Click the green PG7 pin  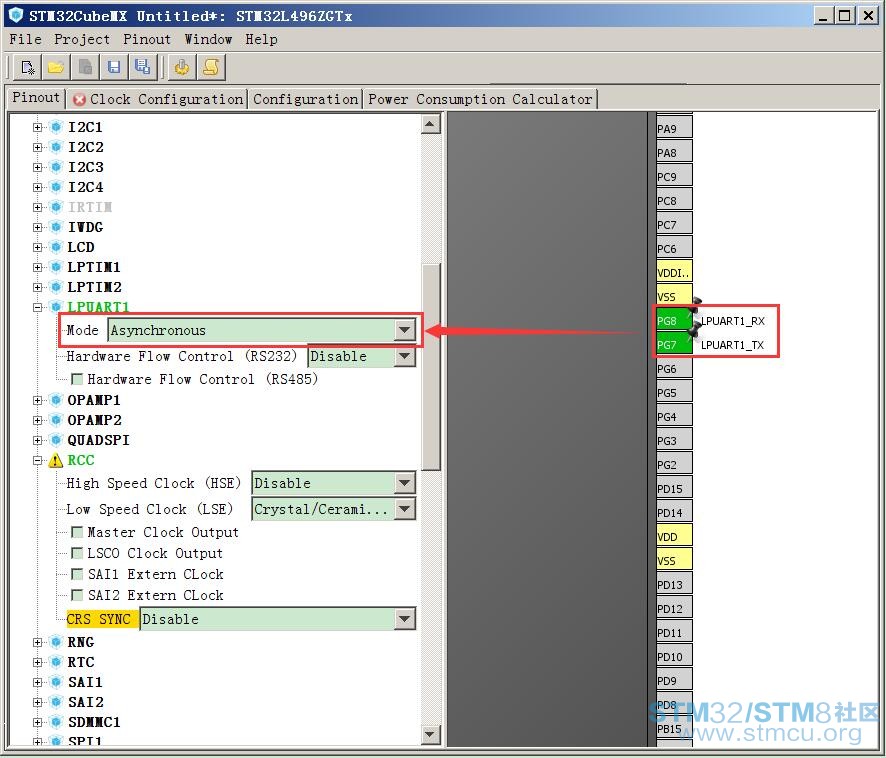(x=674, y=344)
